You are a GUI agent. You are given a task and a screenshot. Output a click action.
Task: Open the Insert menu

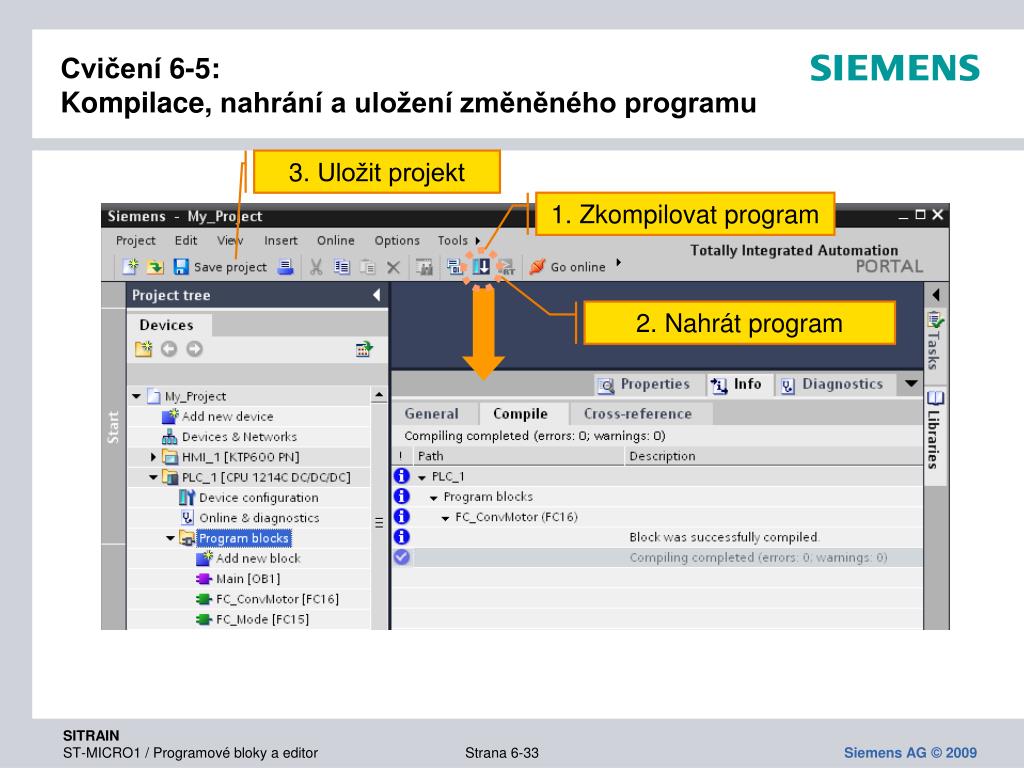(x=280, y=240)
